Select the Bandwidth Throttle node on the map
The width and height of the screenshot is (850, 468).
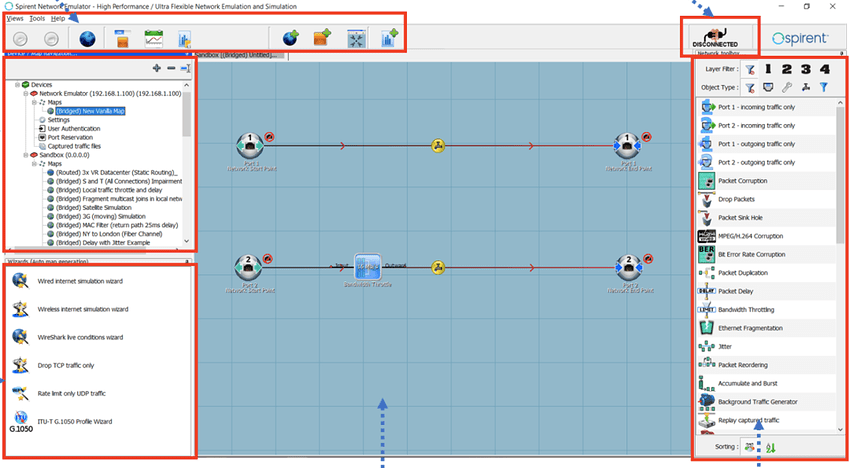pos(368,267)
